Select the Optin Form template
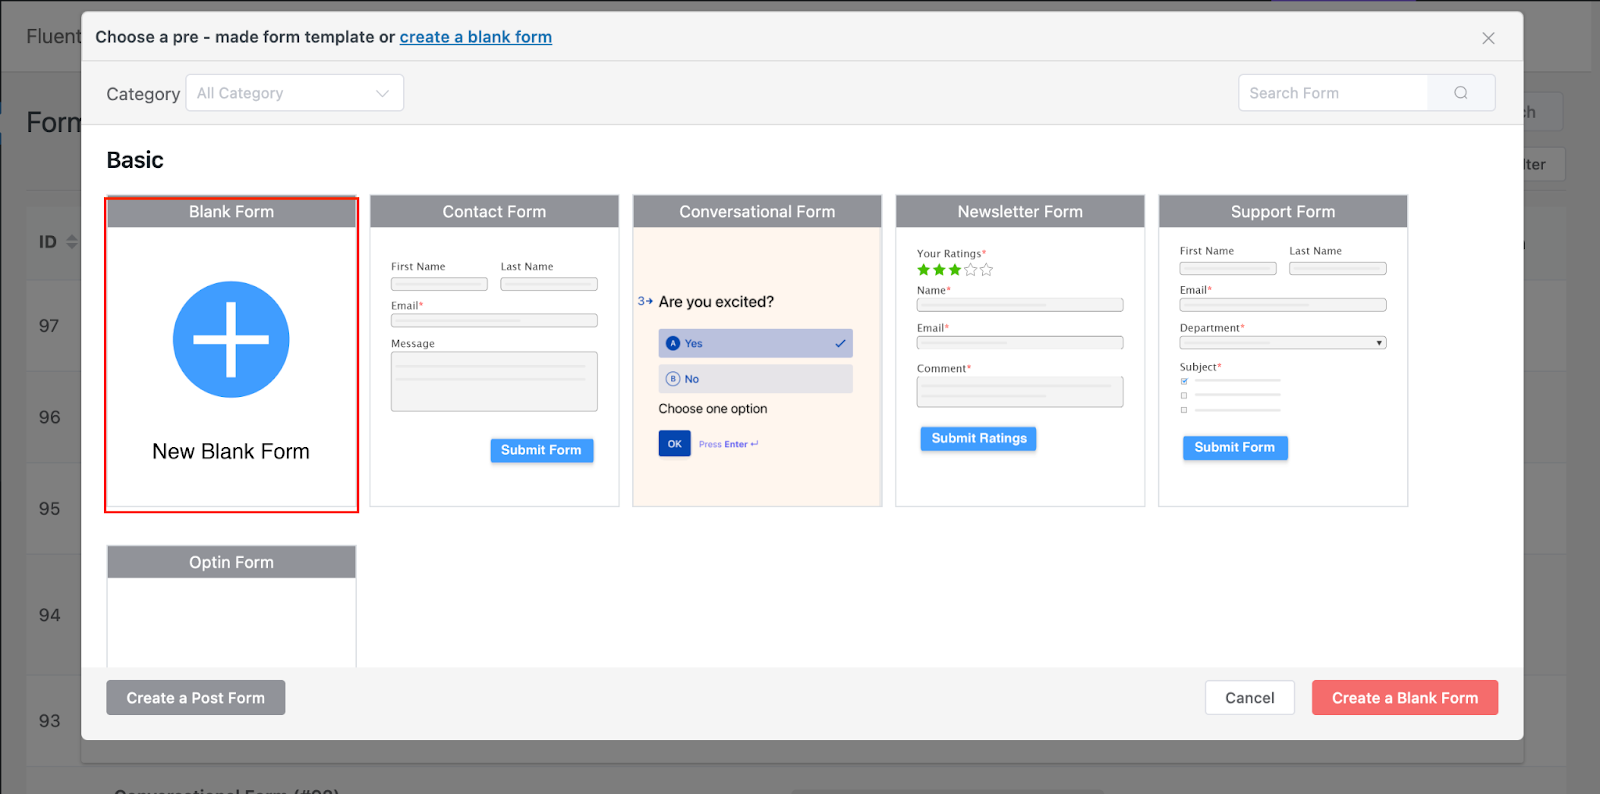 pyautogui.click(x=231, y=606)
